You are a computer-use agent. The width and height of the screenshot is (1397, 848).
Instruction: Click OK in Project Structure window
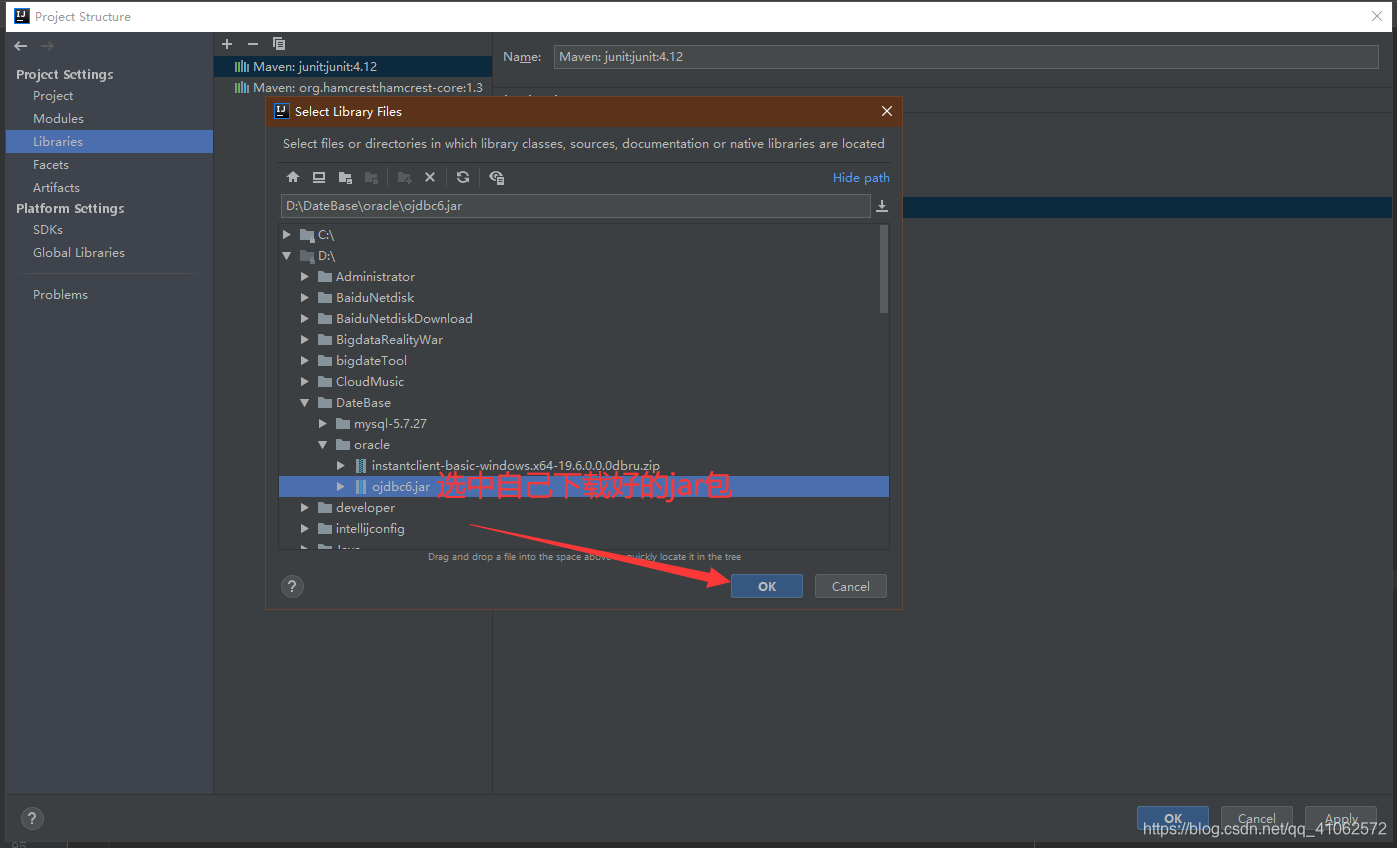pyautogui.click(x=1173, y=818)
